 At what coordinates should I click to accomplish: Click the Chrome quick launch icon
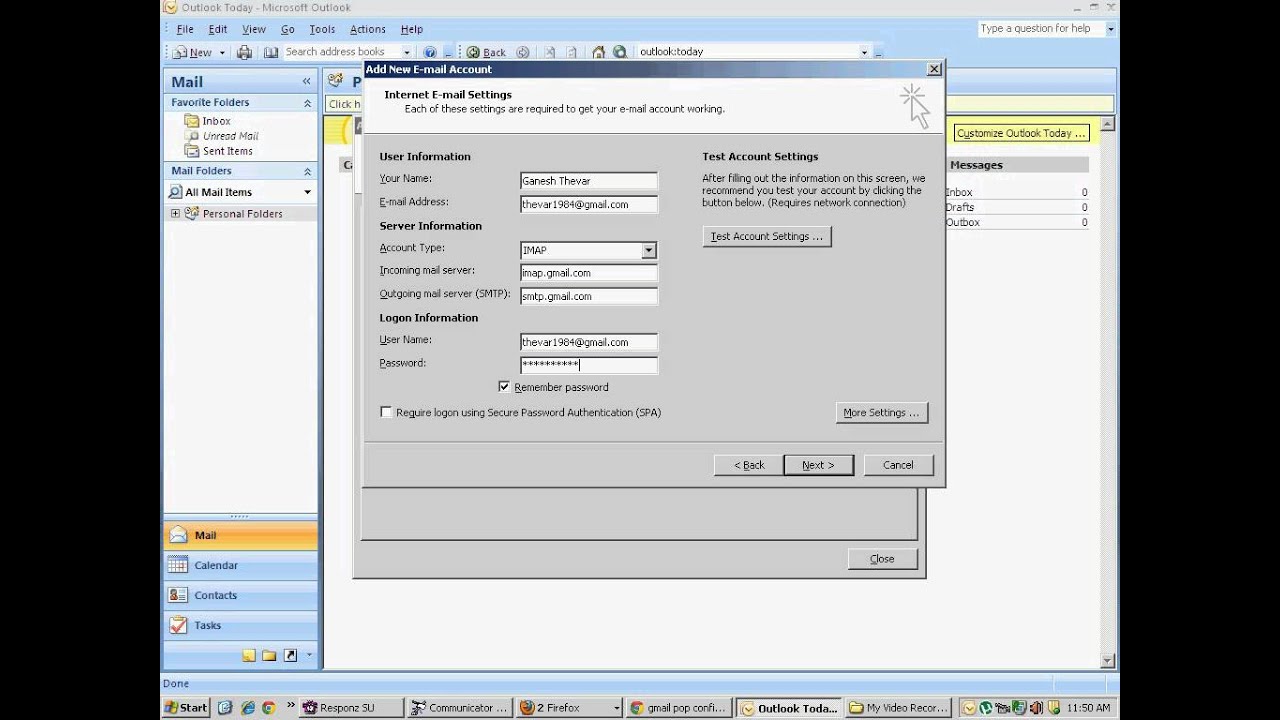pyautogui.click(x=268, y=708)
